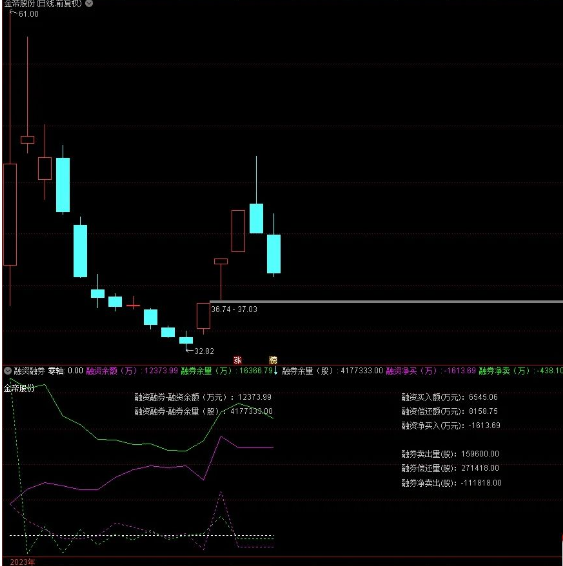Click the 36.74 - 37.03 gap label
563x566 pixels.
(x=234, y=309)
